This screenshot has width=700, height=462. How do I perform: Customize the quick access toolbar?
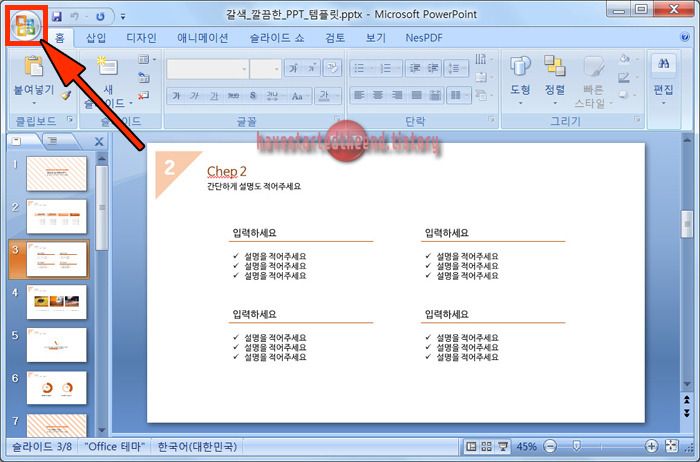[x=123, y=17]
